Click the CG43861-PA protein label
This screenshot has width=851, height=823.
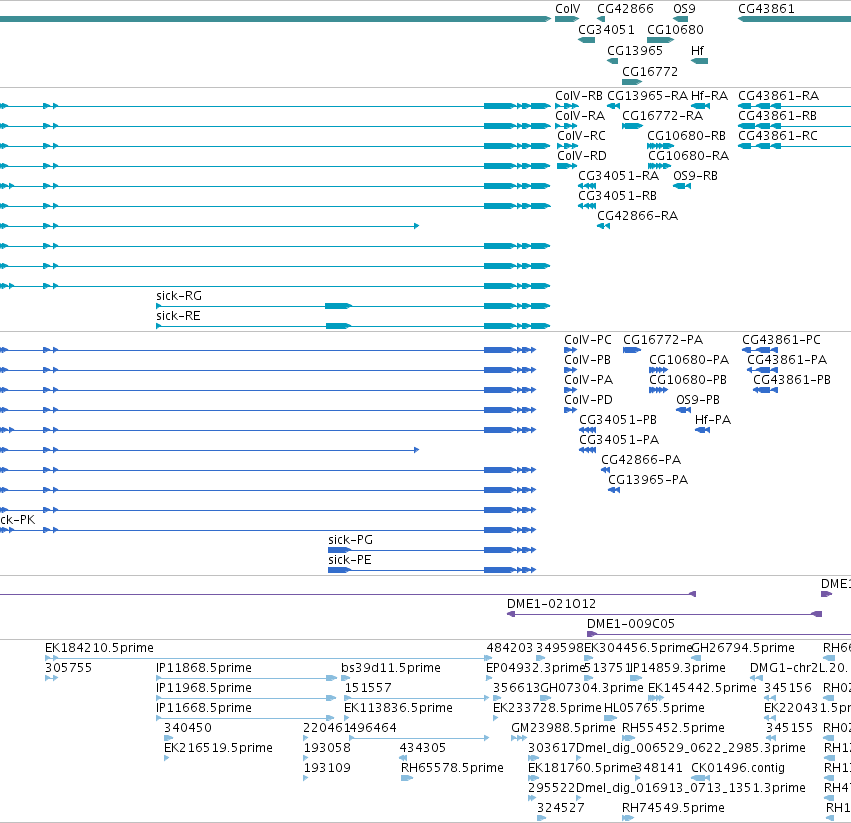787,360
